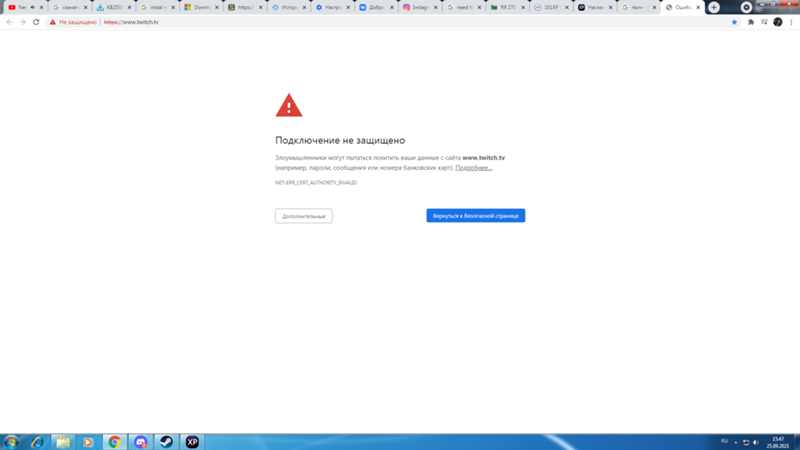
Task: Click the red warning triangle on error page
Action: pos(289,105)
